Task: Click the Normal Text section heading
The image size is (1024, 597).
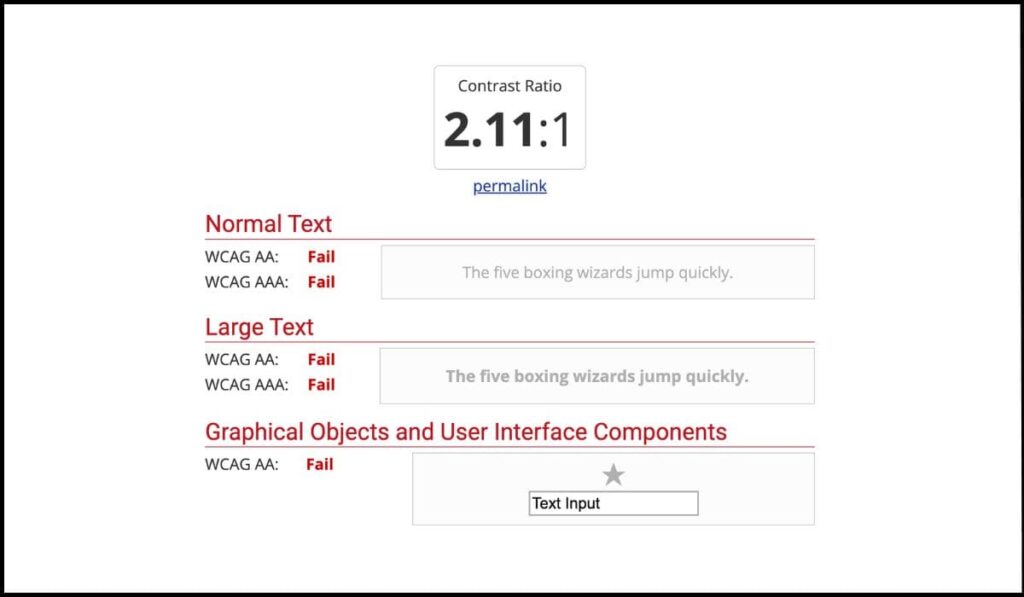Action: pos(268,224)
